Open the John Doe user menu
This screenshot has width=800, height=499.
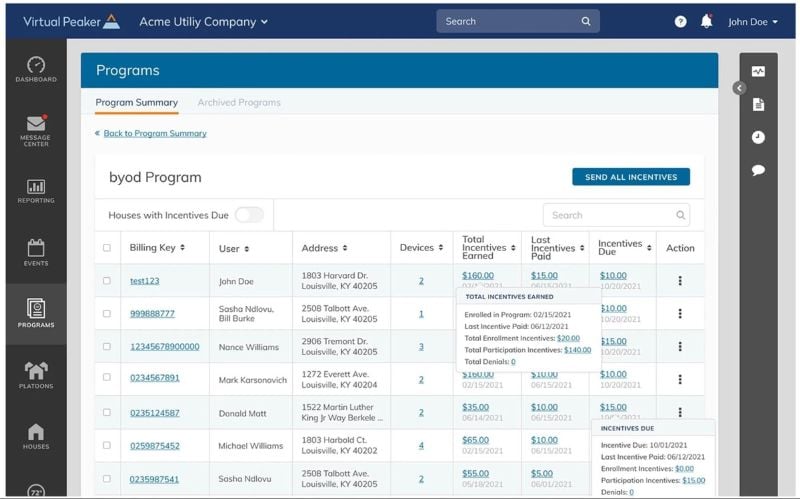pos(752,21)
